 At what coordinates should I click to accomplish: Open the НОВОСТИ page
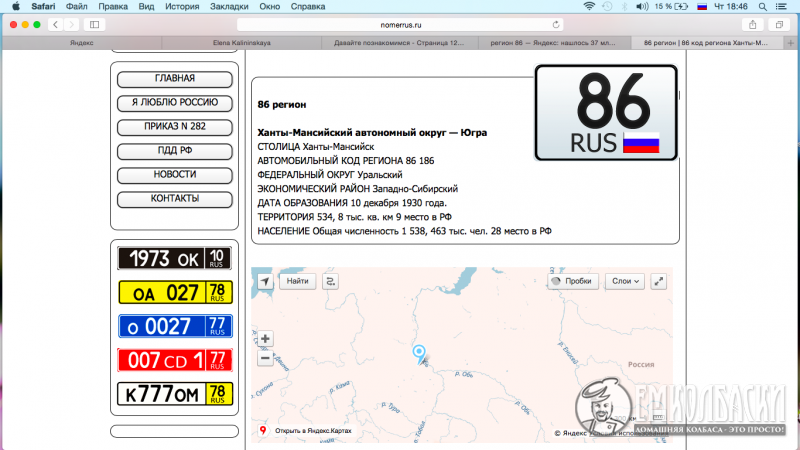coord(174,174)
